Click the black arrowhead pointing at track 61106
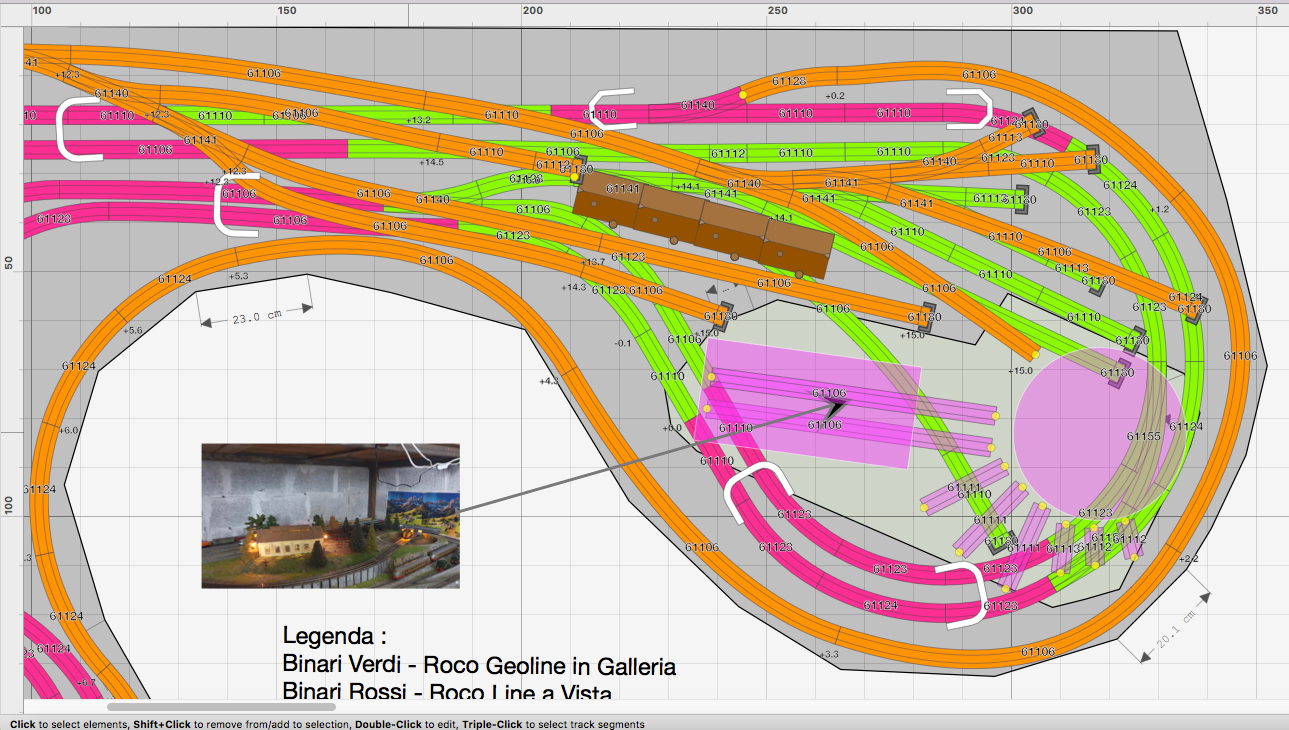Image resolution: width=1289 pixels, height=730 pixels. (836, 405)
